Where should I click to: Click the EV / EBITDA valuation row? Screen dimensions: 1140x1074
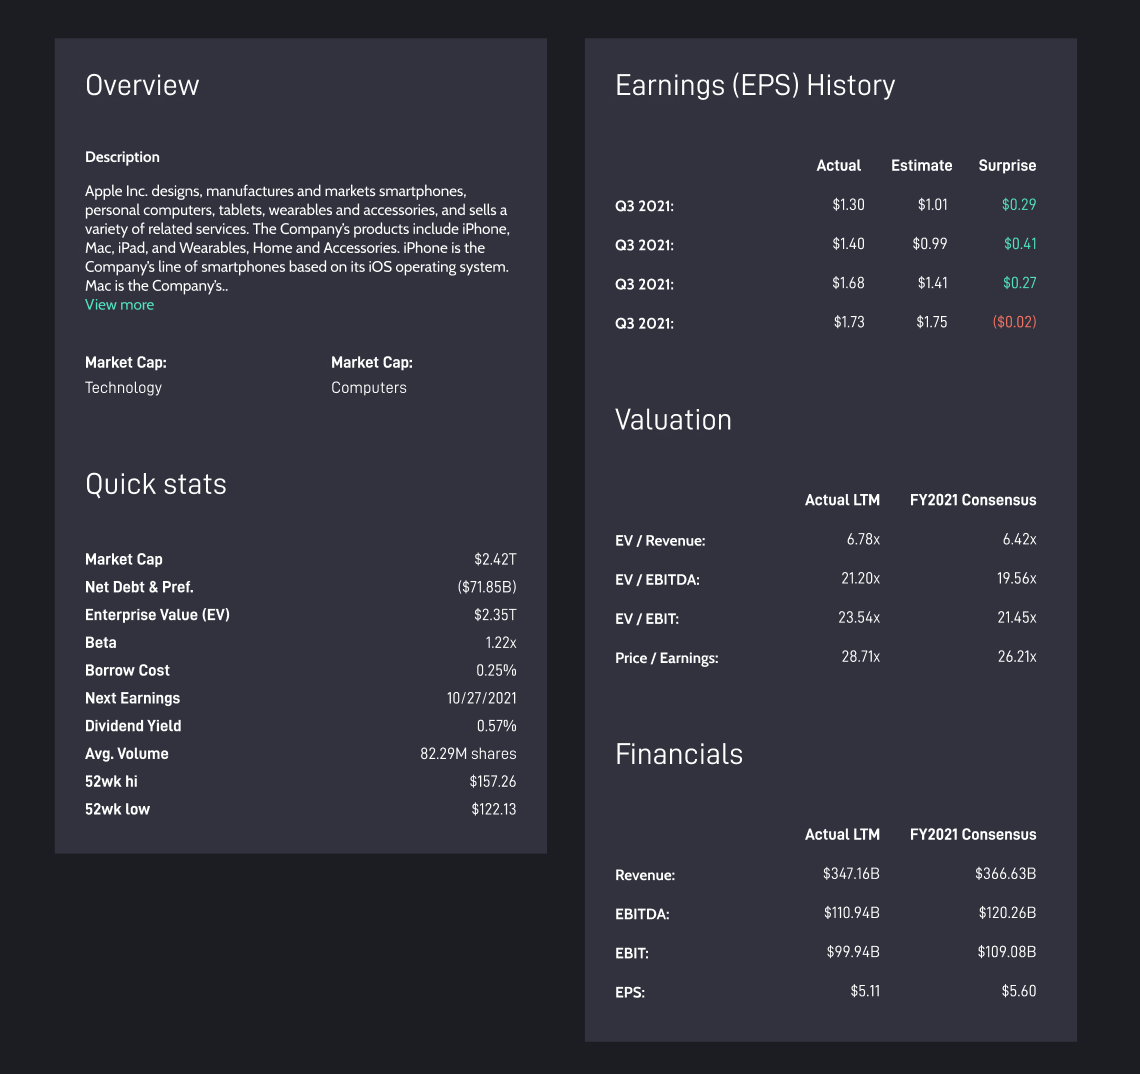click(826, 580)
